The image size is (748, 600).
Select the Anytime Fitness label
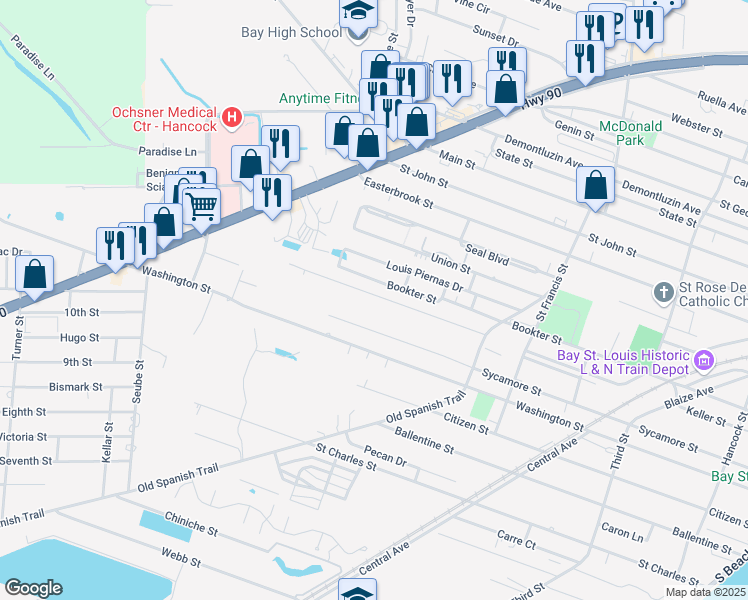pos(320,98)
